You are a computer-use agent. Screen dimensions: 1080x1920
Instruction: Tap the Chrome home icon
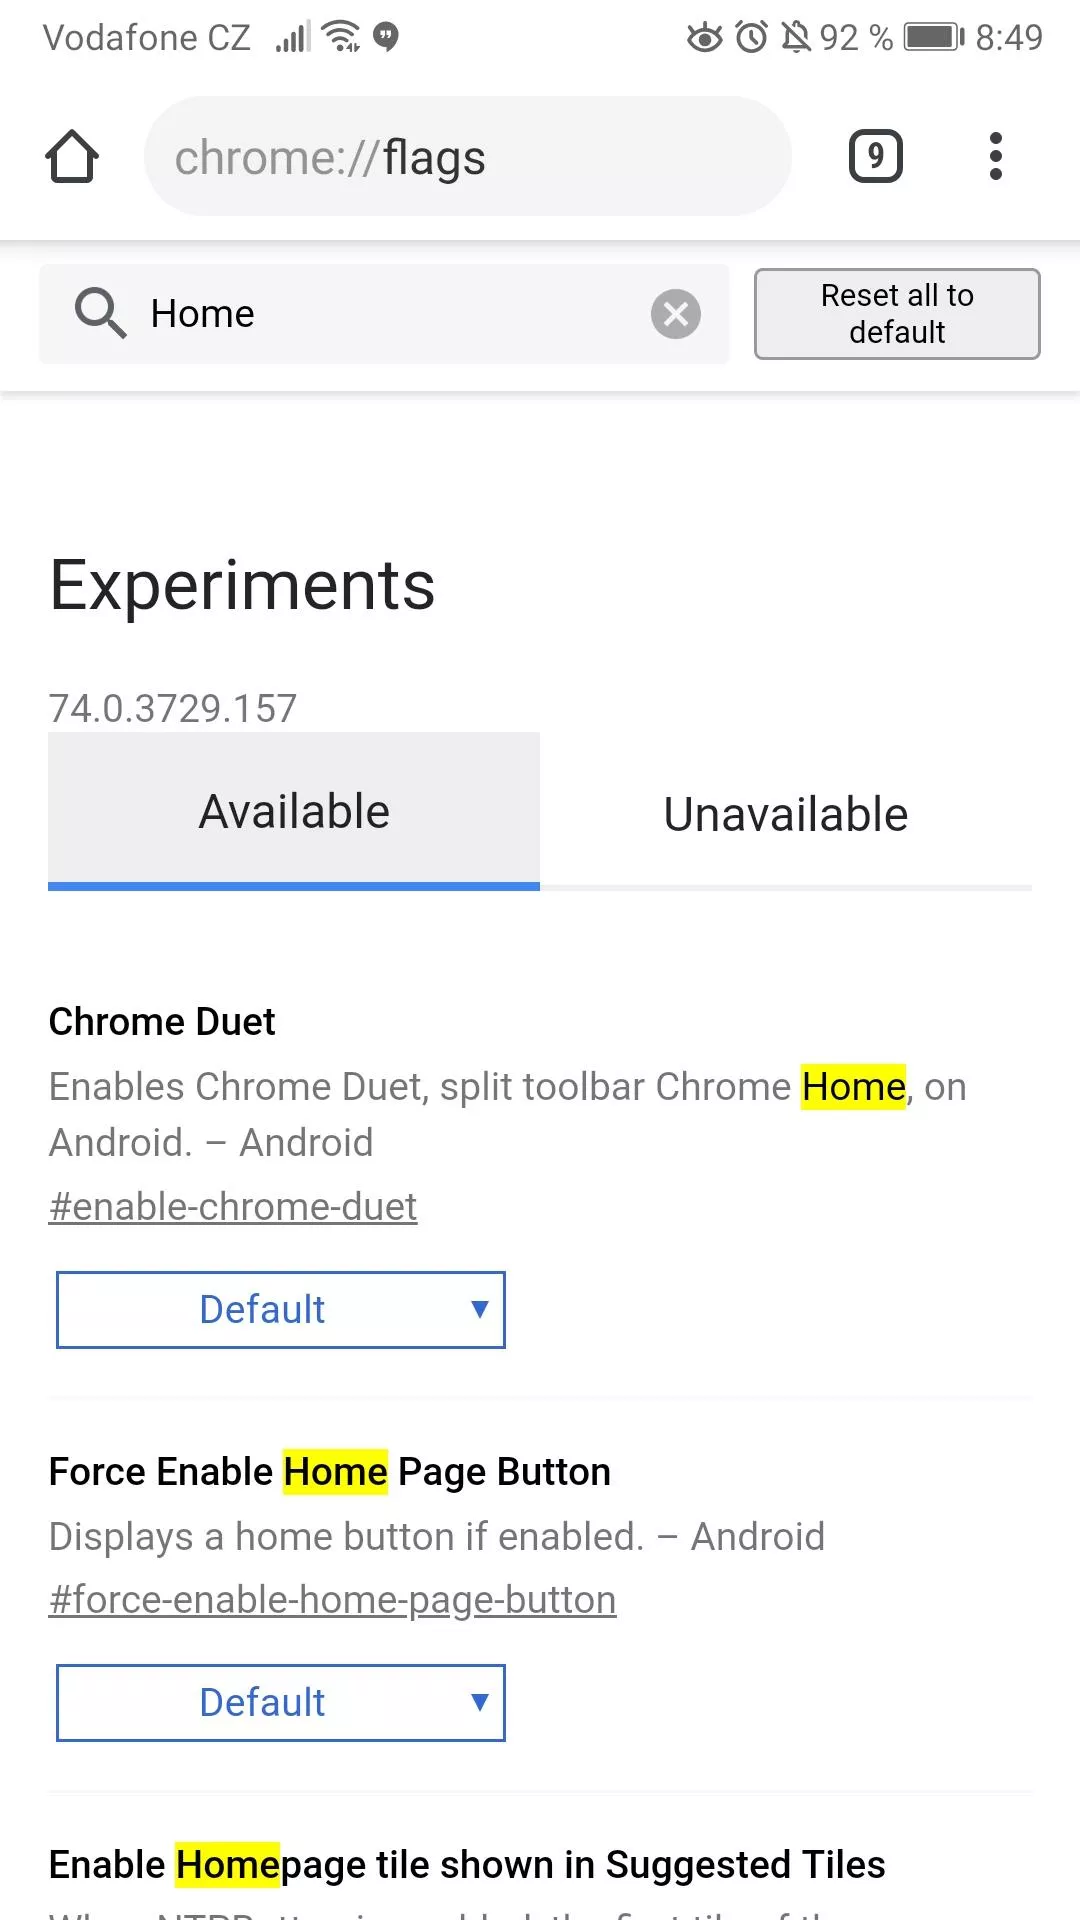point(72,157)
